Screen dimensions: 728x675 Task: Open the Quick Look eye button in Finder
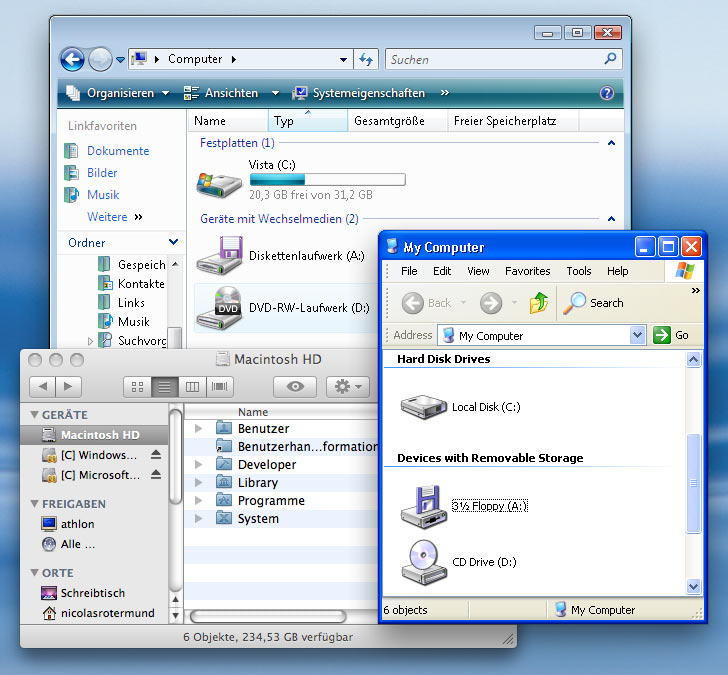coord(294,386)
